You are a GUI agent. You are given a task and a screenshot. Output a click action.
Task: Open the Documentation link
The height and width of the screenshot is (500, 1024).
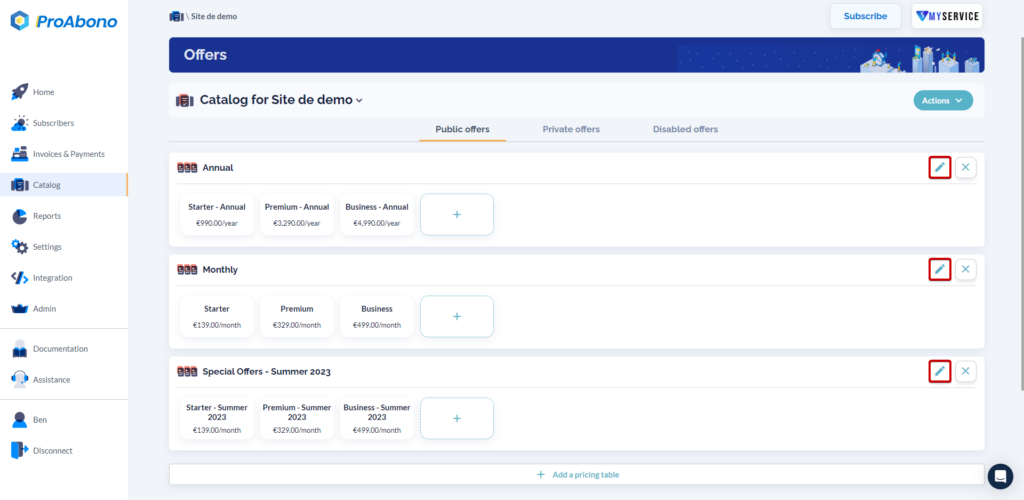coord(60,349)
